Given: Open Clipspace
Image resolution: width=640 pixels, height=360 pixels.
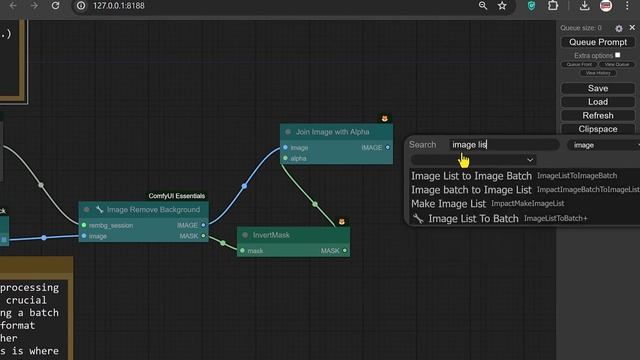Looking at the screenshot, I should pos(598,129).
